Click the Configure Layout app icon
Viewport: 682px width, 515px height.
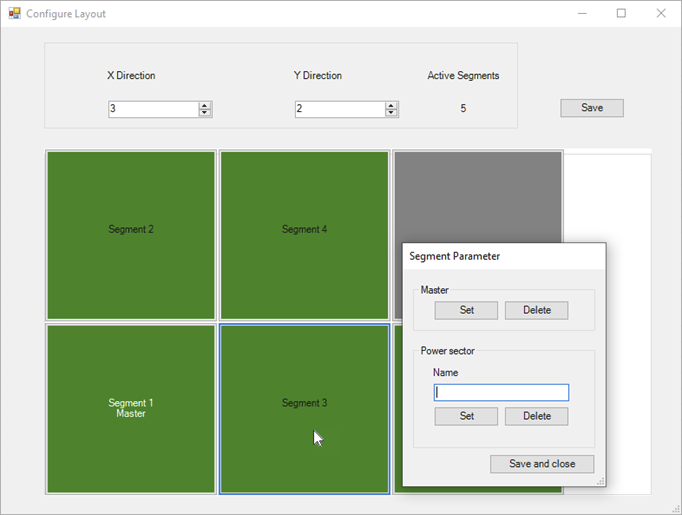[14, 13]
